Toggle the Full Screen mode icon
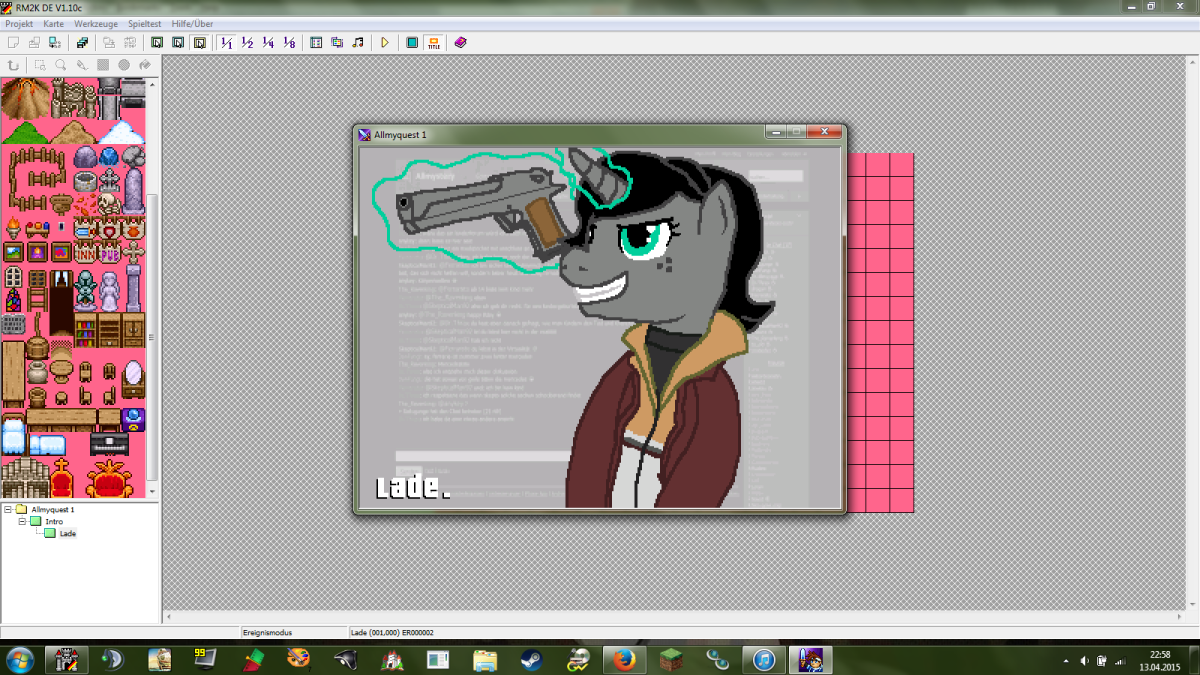1200x675 pixels. (412, 43)
